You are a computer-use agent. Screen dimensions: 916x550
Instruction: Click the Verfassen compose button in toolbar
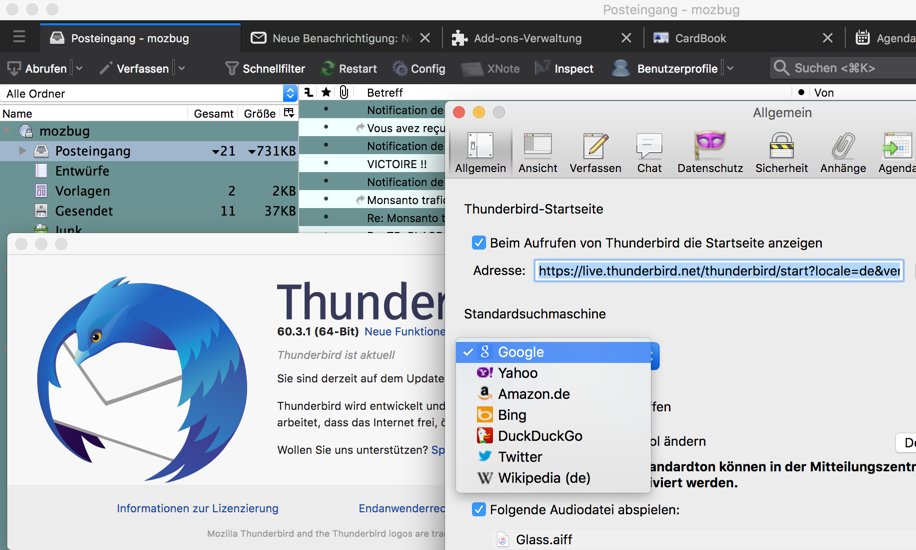click(134, 68)
